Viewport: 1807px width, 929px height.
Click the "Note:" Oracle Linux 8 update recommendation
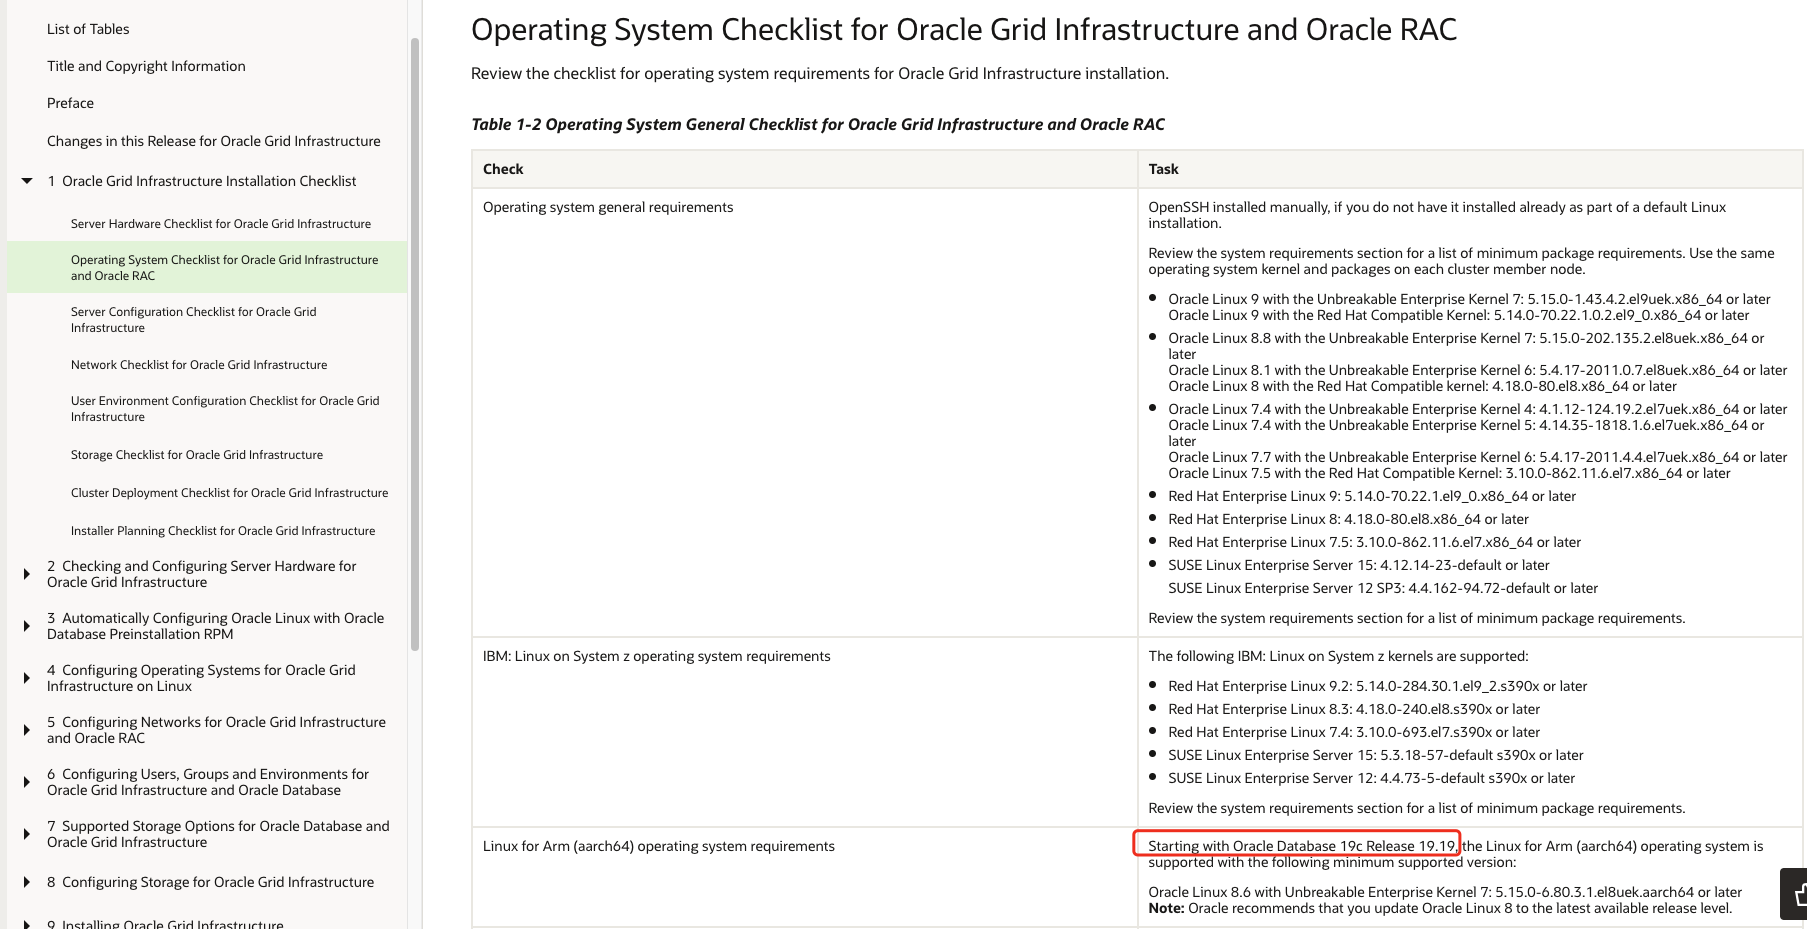(x=1440, y=908)
